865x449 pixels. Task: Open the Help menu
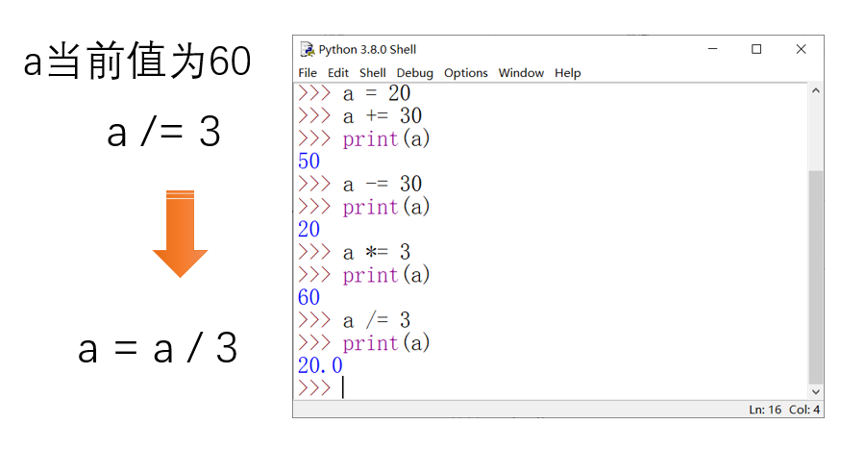click(568, 73)
